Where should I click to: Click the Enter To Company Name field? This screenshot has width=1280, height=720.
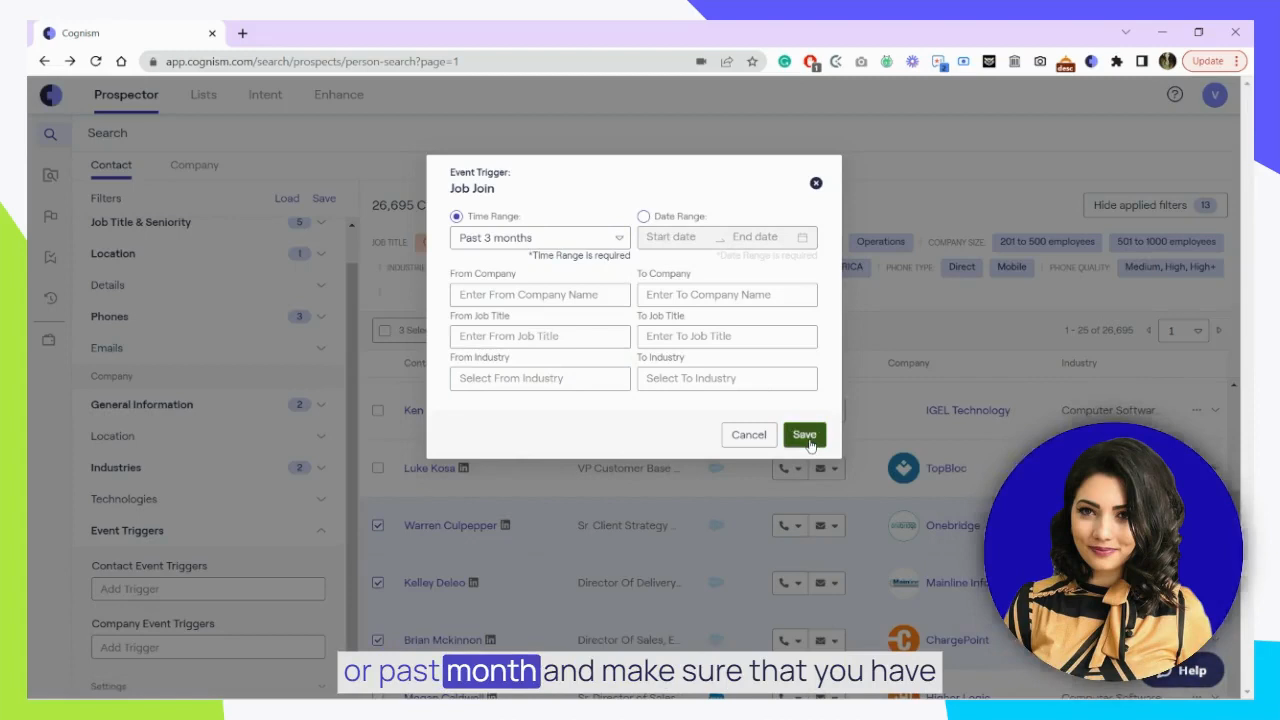coord(727,295)
